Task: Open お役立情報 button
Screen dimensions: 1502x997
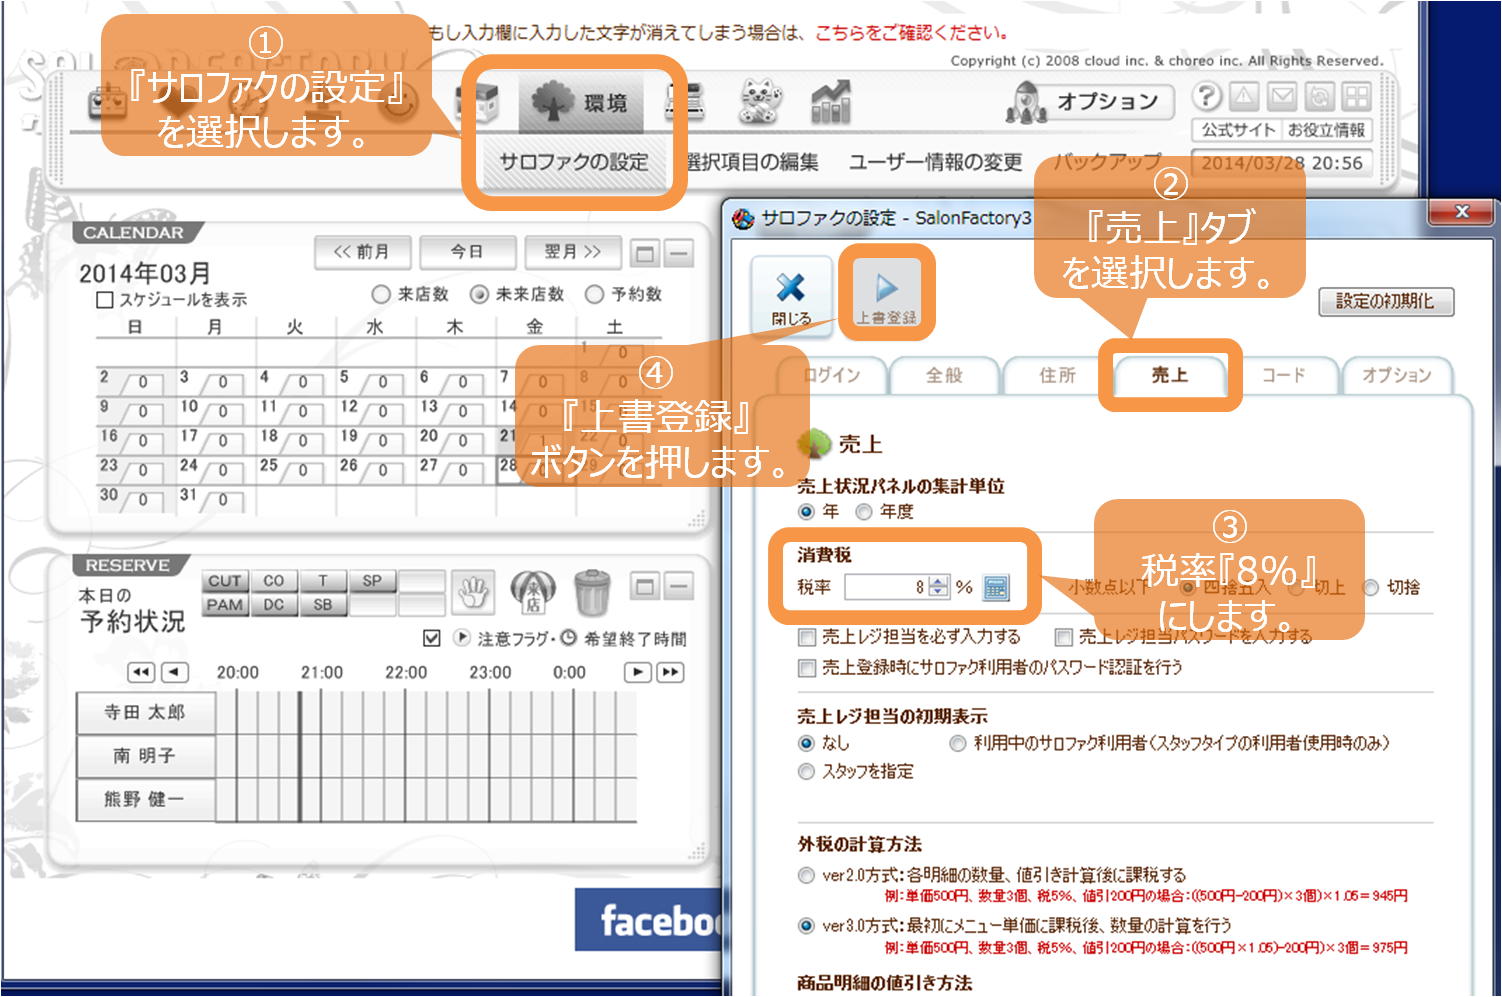Action: click(x=1326, y=130)
